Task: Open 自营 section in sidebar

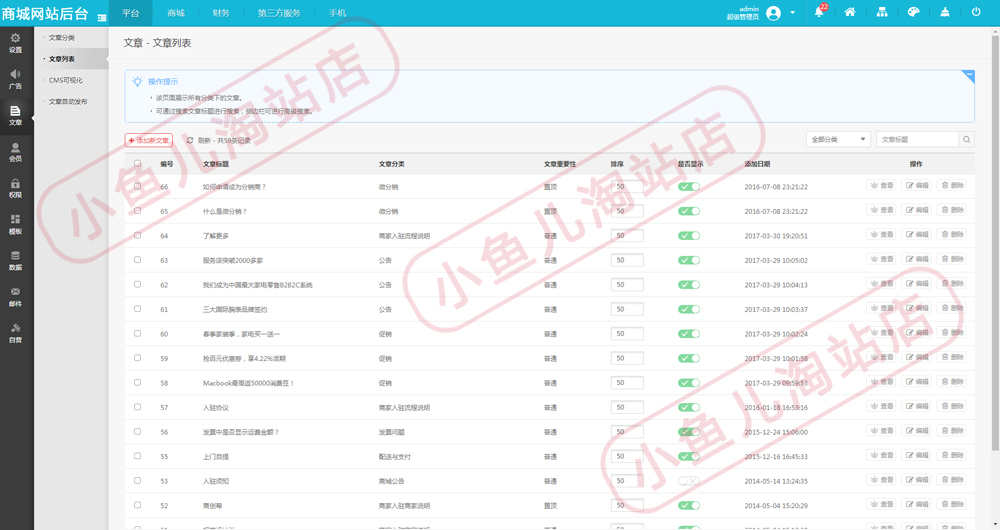Action: pyautogui.click(x=15, y=332)
